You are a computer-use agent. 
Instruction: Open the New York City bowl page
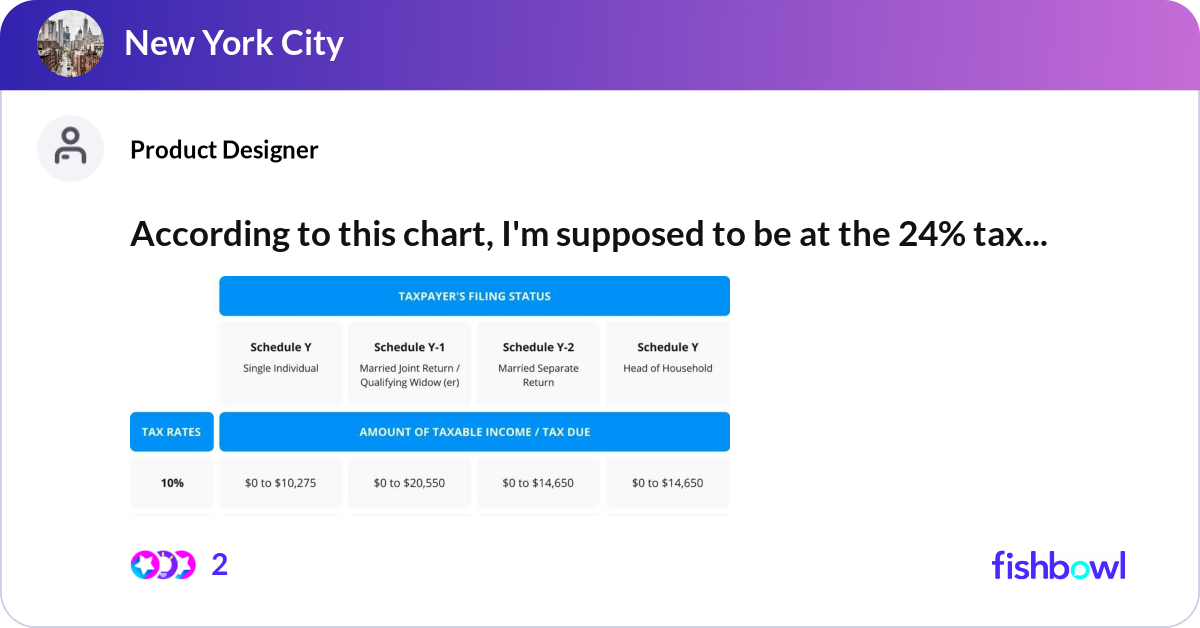click(234, 44)
